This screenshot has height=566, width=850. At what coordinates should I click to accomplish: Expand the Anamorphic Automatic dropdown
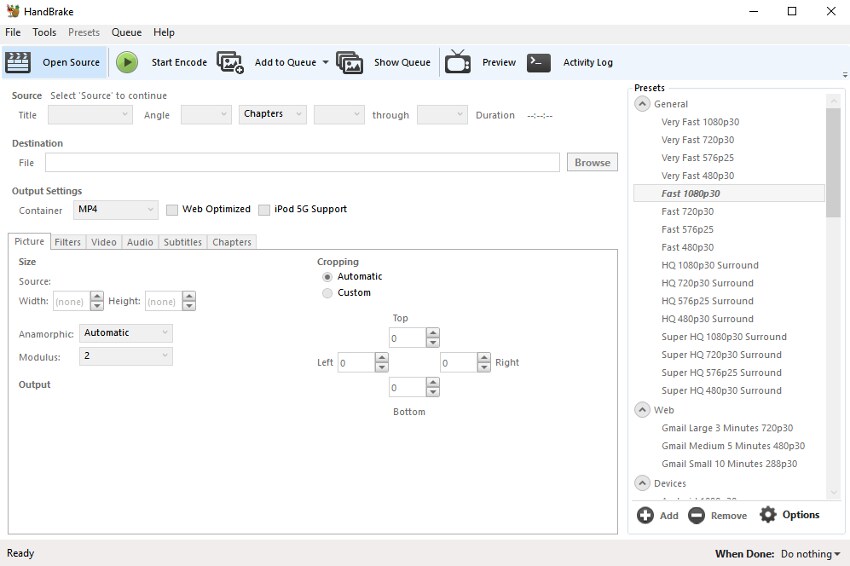pyautogui.click(x=125, y=333)
